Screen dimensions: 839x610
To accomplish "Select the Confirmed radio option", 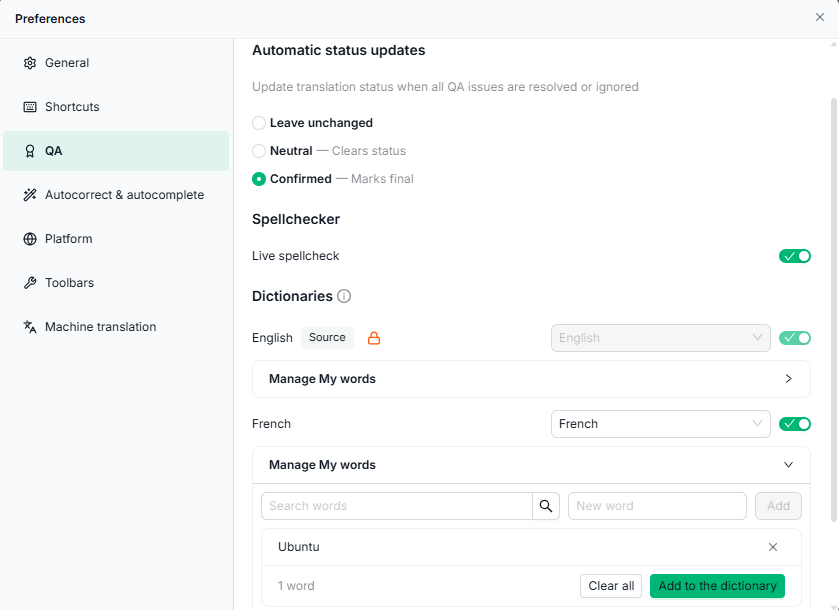I will coord(259,179).
